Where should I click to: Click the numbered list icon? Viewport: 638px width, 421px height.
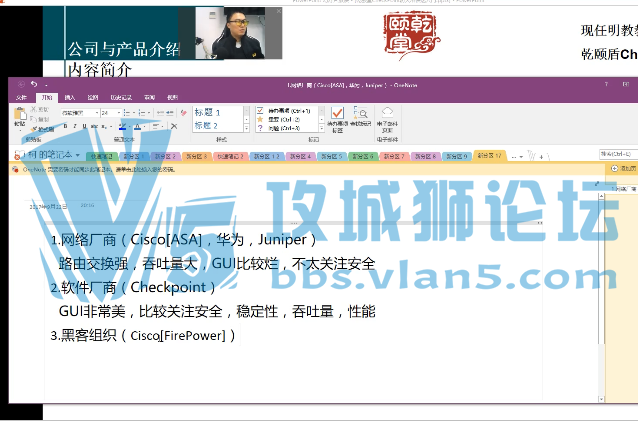click(142, 113)
